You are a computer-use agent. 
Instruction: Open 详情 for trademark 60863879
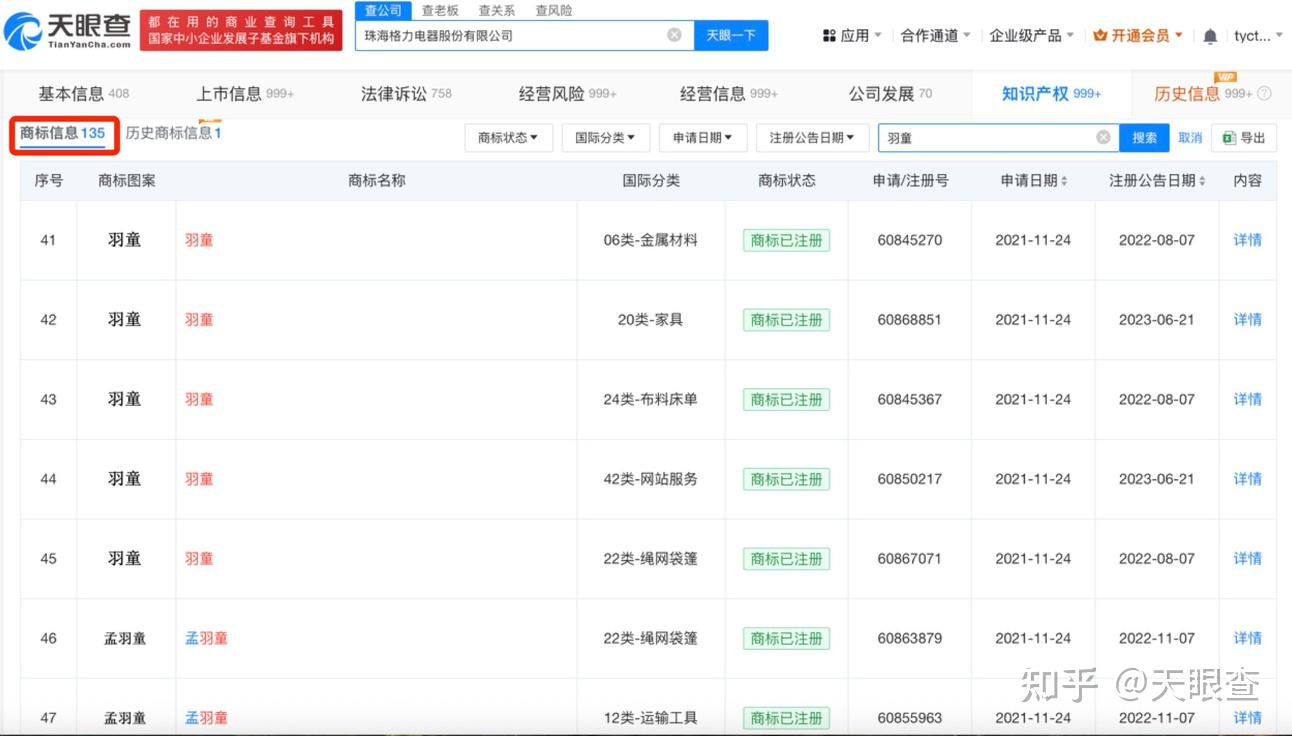(x=1247, y=638)
